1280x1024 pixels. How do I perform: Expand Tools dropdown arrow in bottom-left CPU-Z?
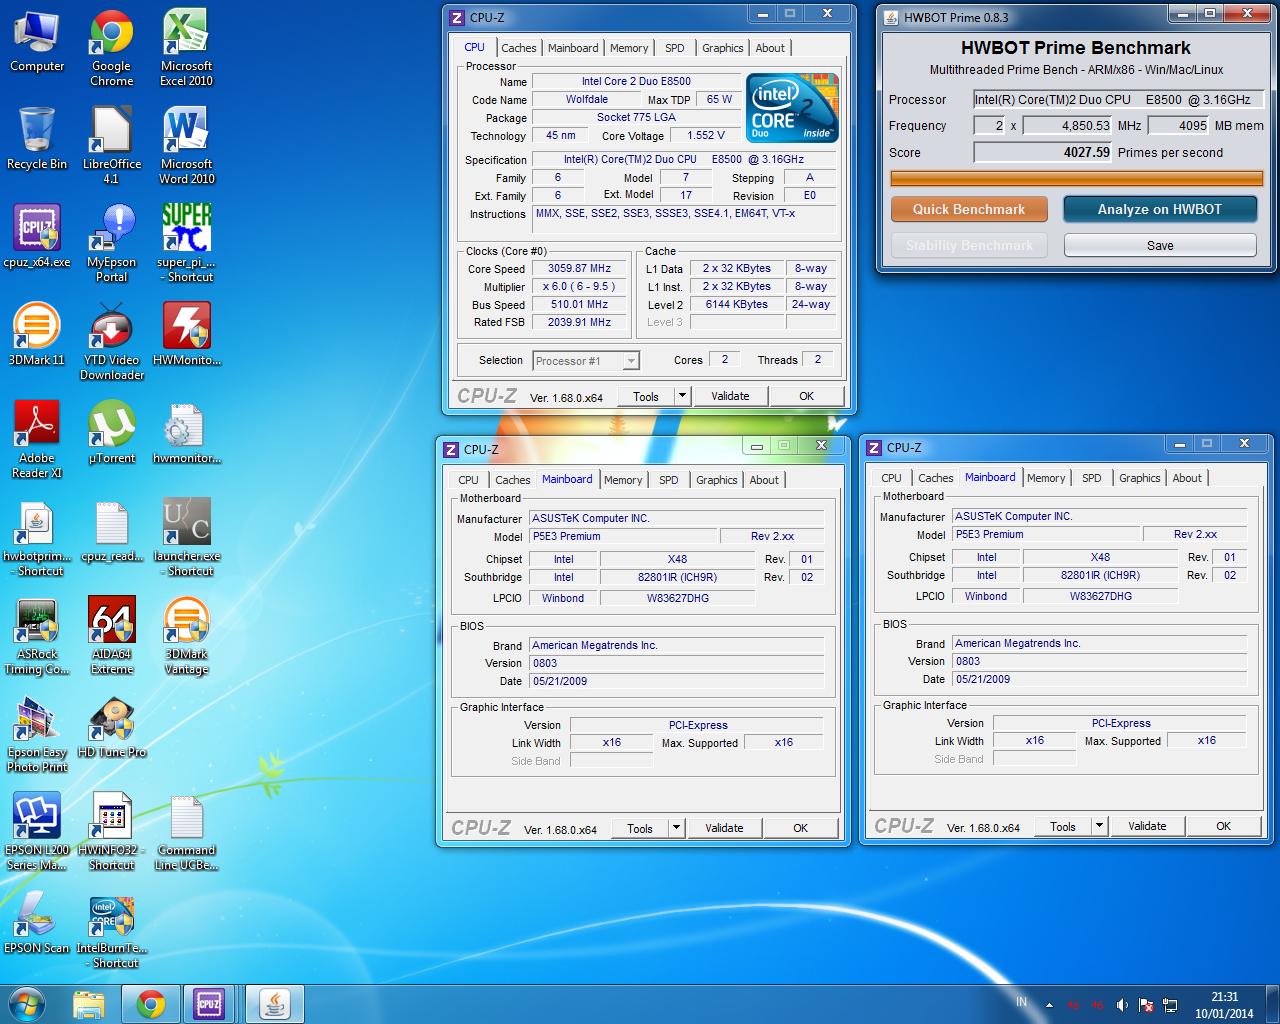click(x=676, y=828)
